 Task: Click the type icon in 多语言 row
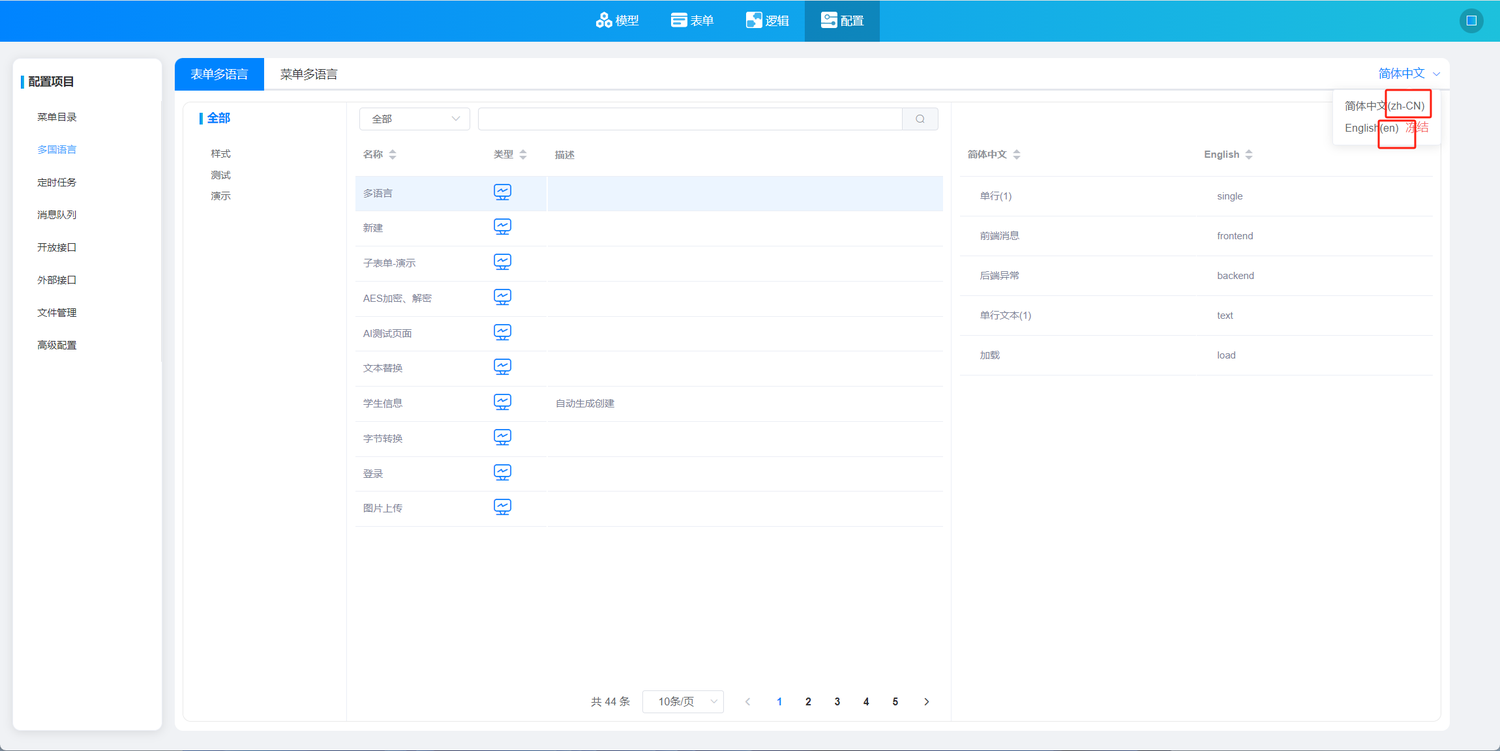point(503,192)
